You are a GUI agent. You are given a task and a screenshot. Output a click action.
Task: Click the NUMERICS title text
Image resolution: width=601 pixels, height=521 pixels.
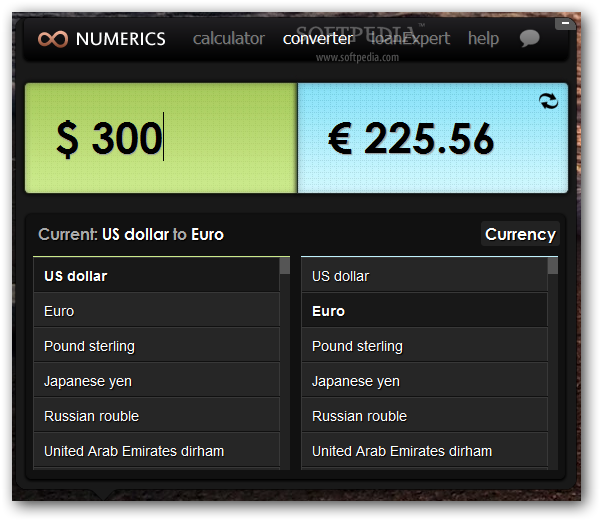pos(121,39)
